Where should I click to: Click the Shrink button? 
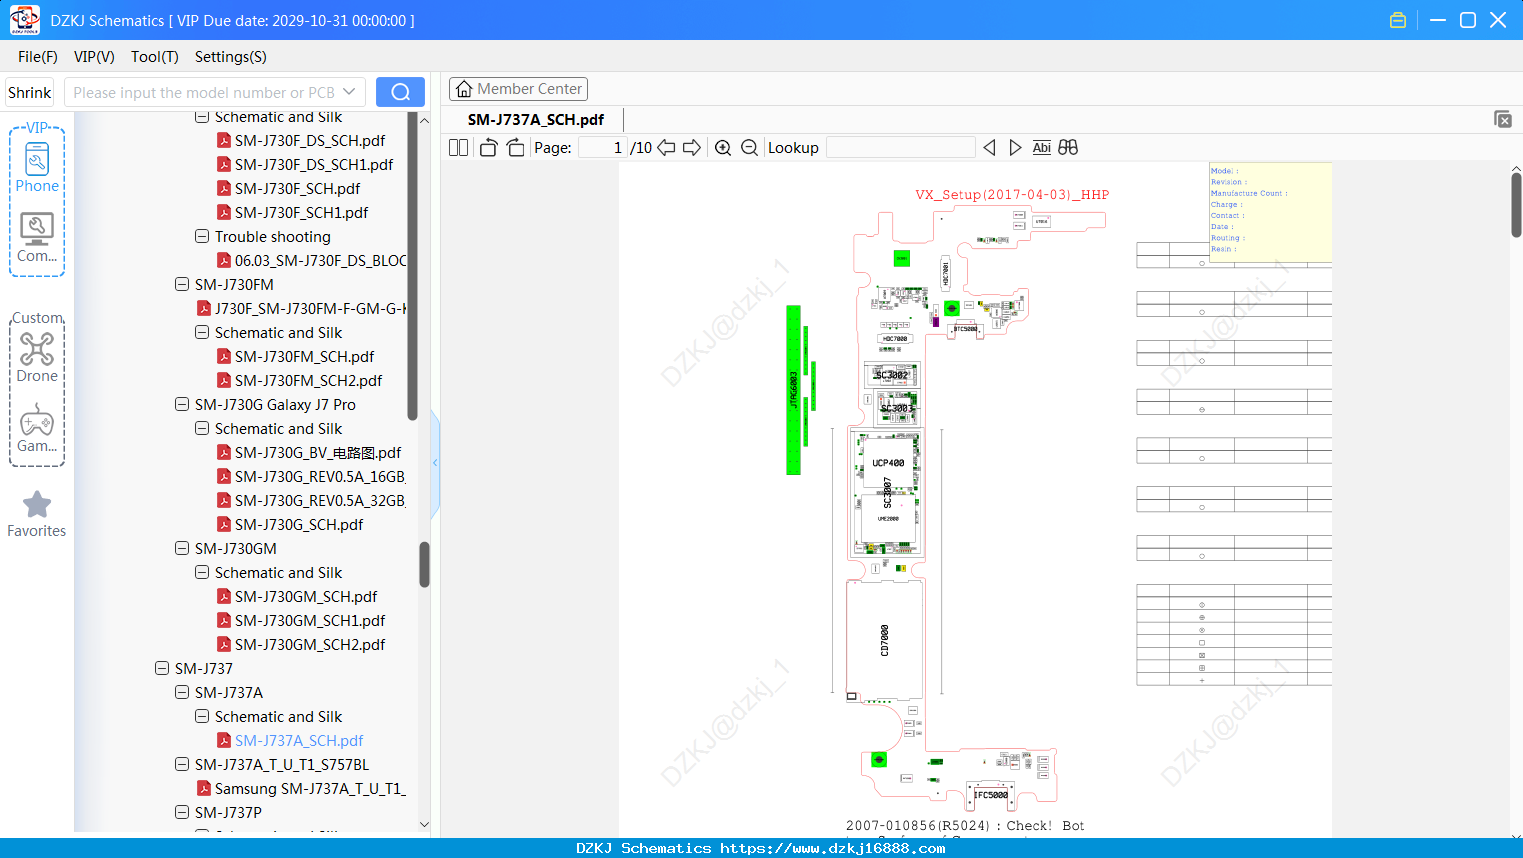tap(30, 93)
